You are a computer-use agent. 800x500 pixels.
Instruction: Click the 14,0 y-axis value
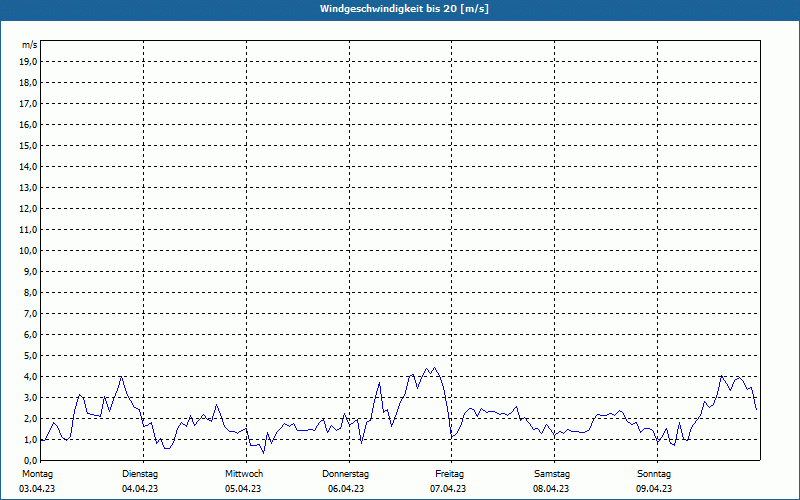tap(28, 166)
